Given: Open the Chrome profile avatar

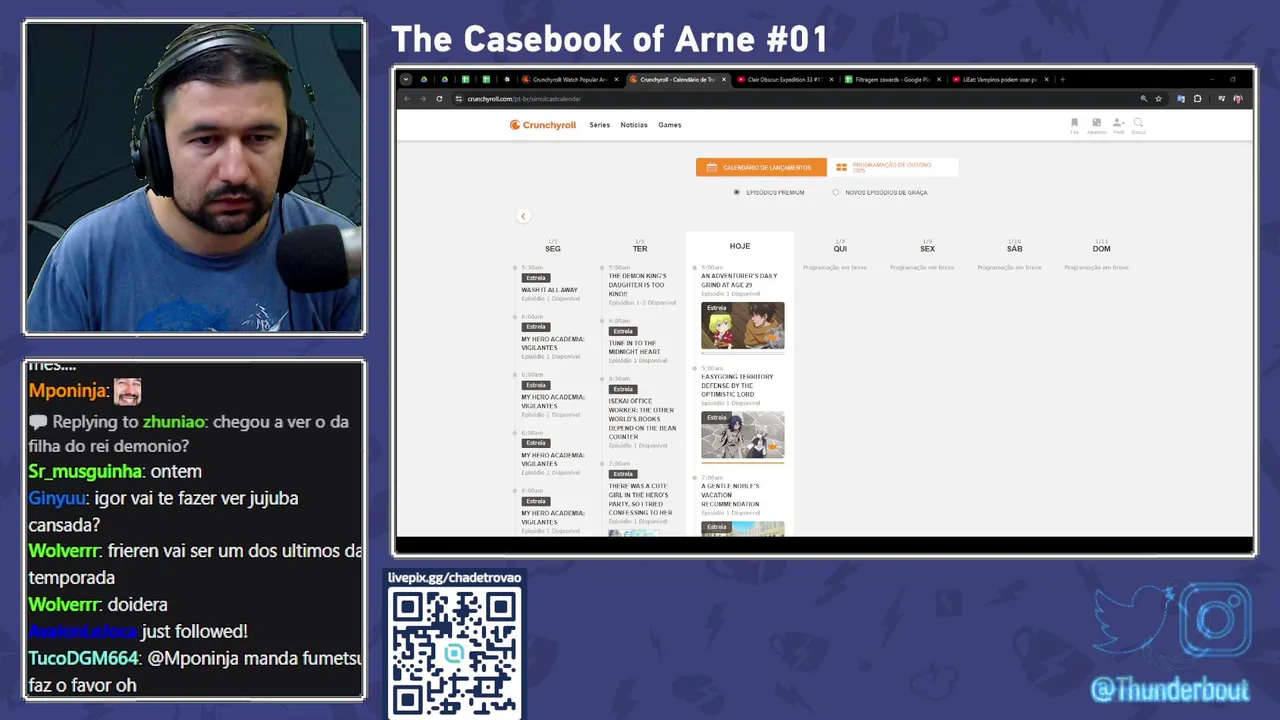Looking at the screenshot, I should point(1238,99).
